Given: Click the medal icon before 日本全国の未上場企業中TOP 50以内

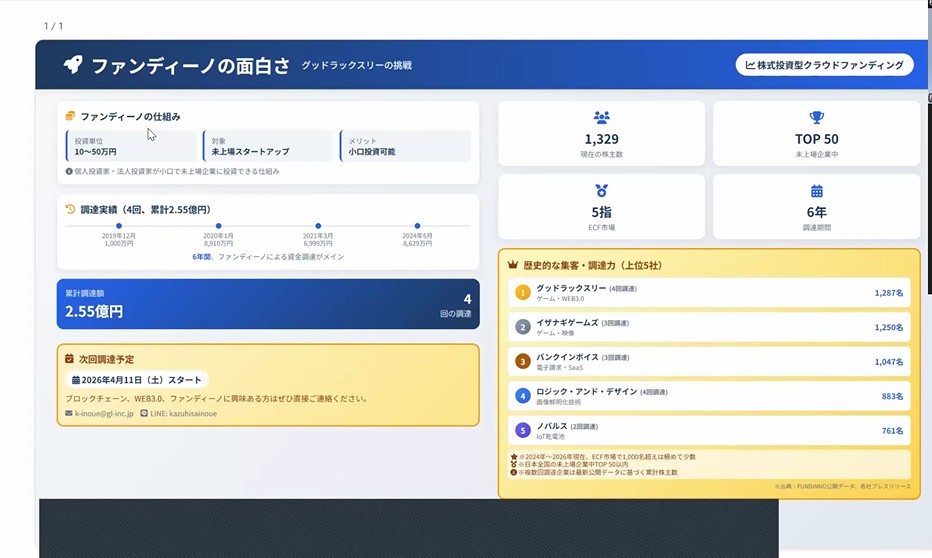Looking at the screenshot, I should (514, 464).
